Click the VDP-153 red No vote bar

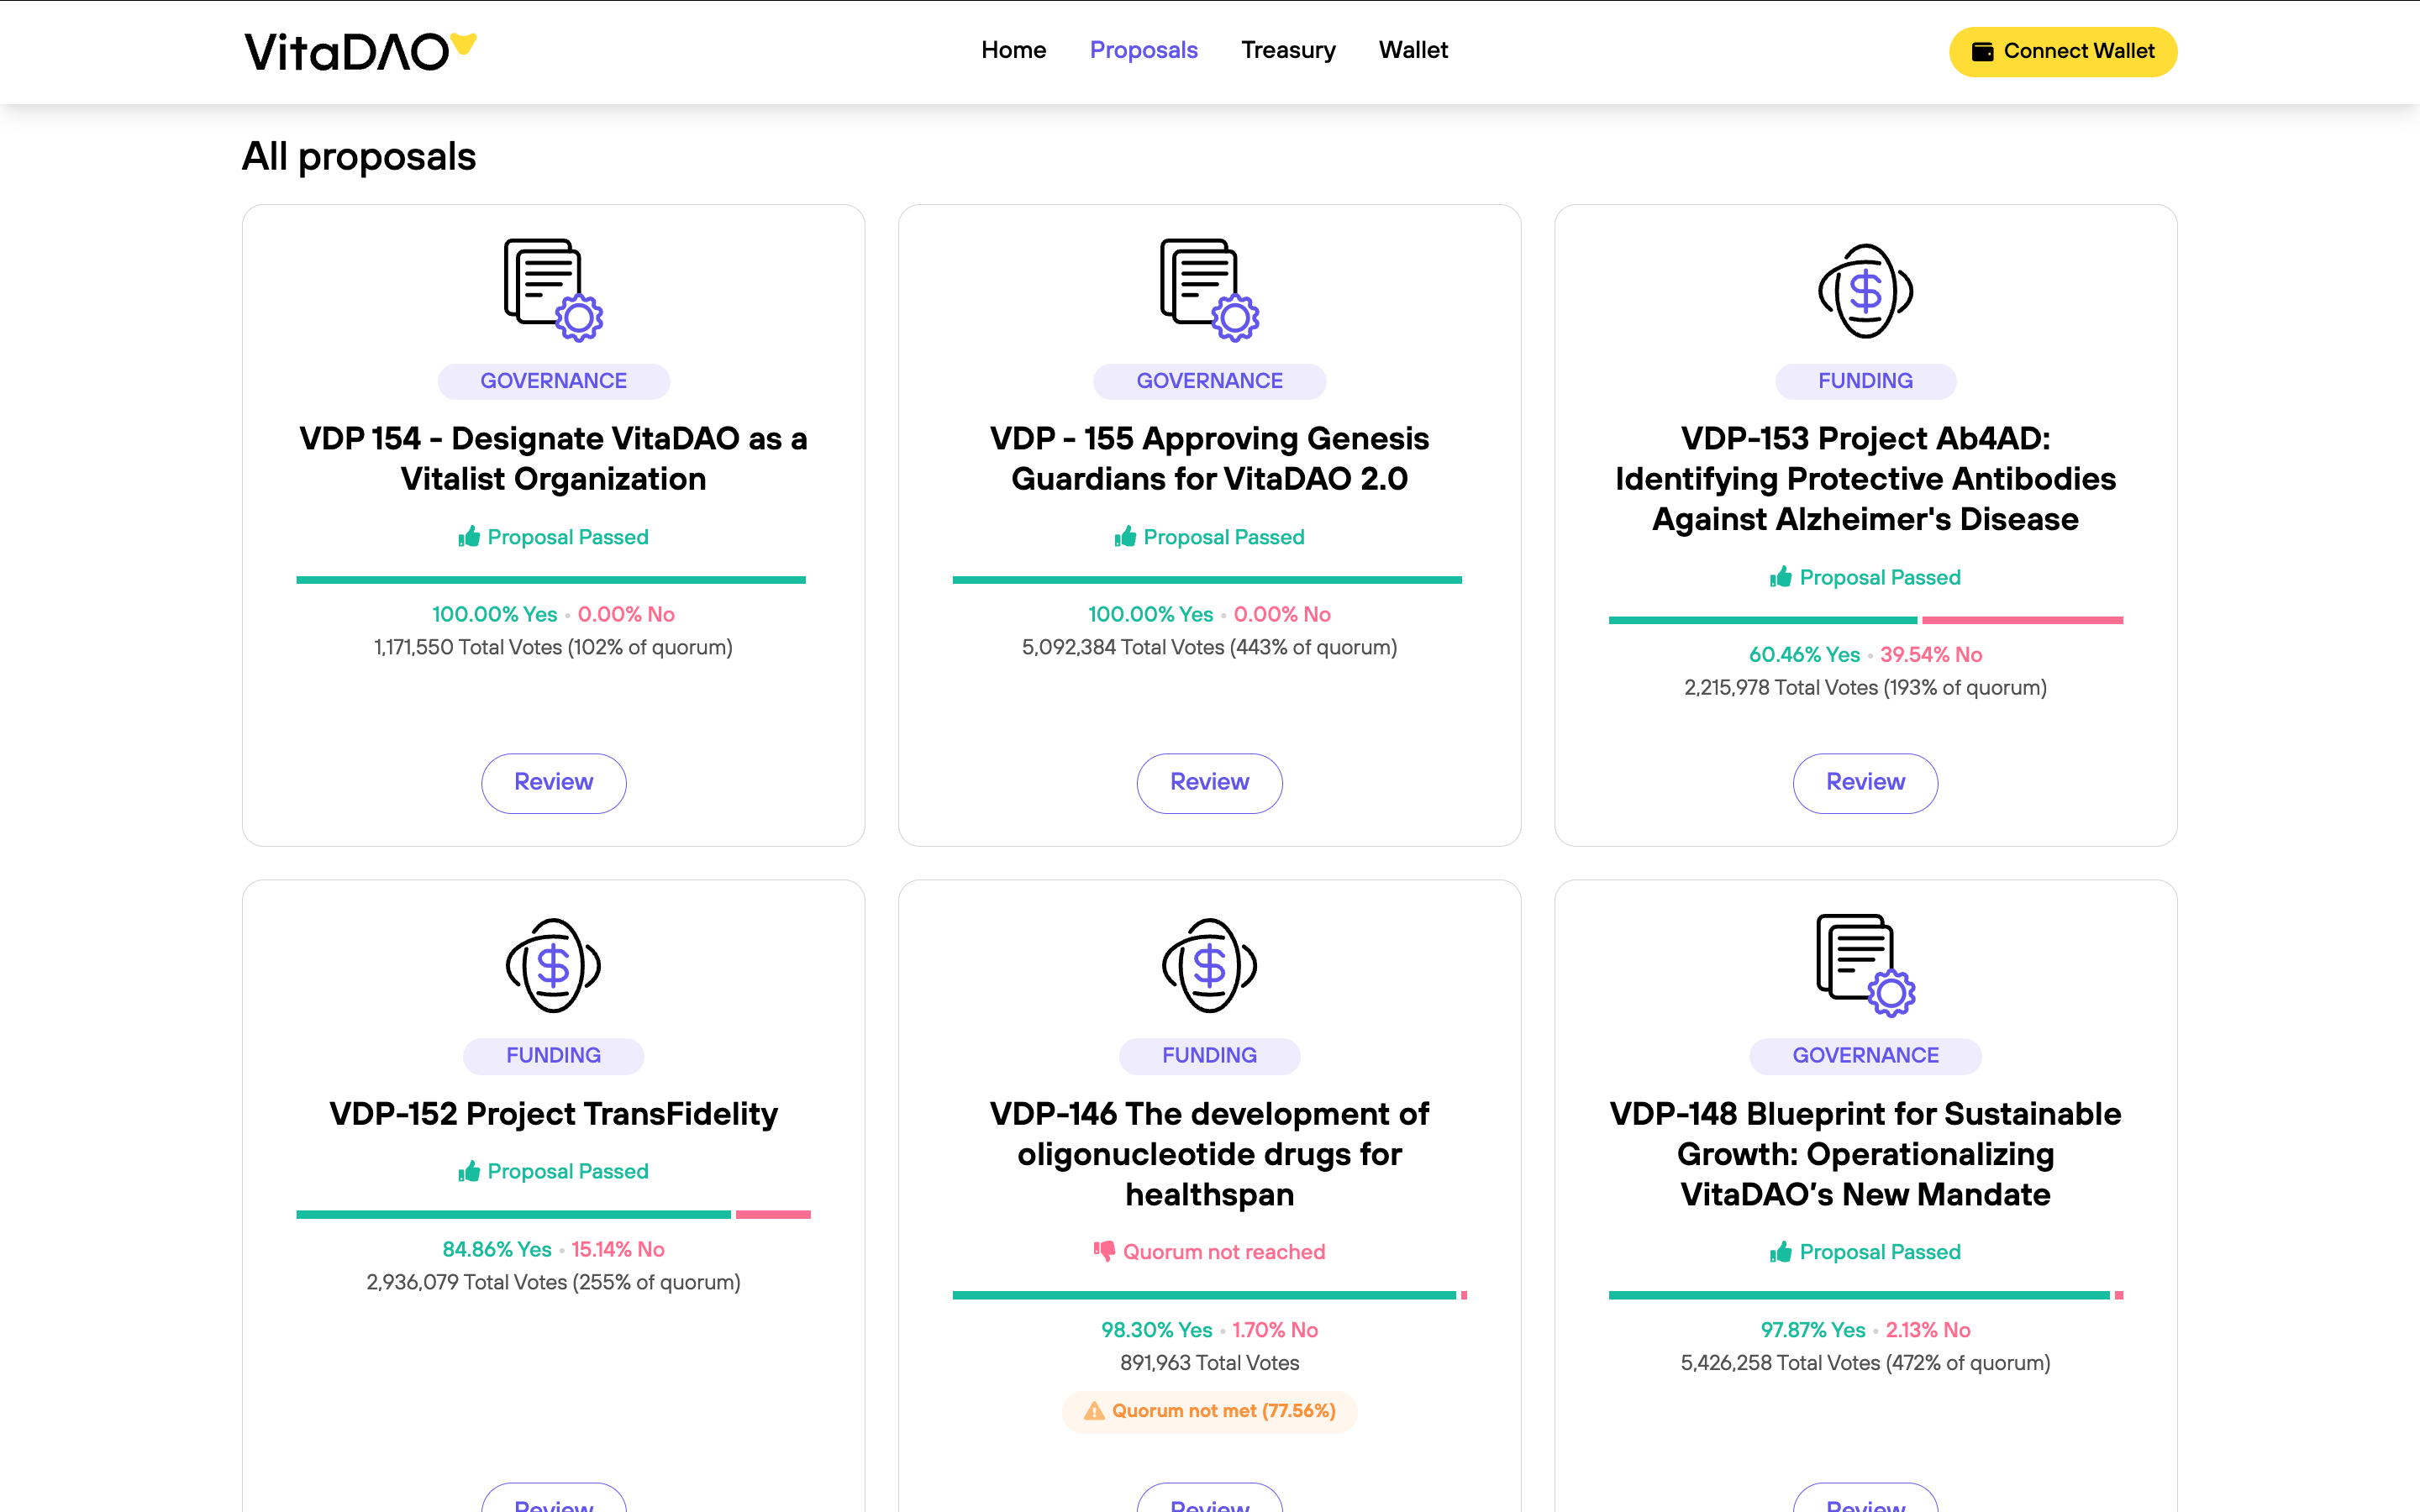click(x=2022, y=620)
